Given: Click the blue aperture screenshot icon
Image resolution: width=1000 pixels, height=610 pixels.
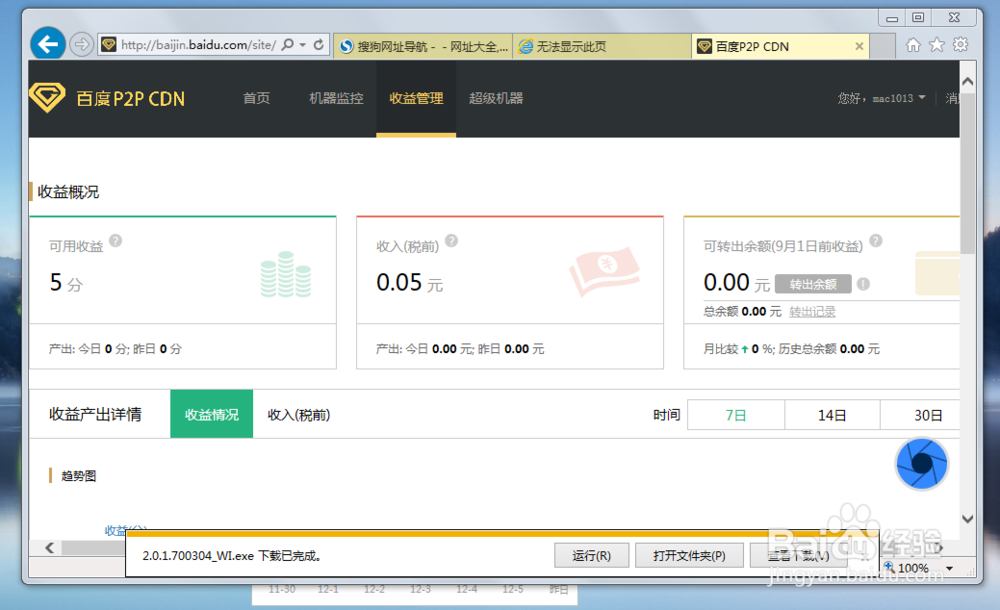Looking at the screenshot, I should pyautogui.click(x=921, y=465).
